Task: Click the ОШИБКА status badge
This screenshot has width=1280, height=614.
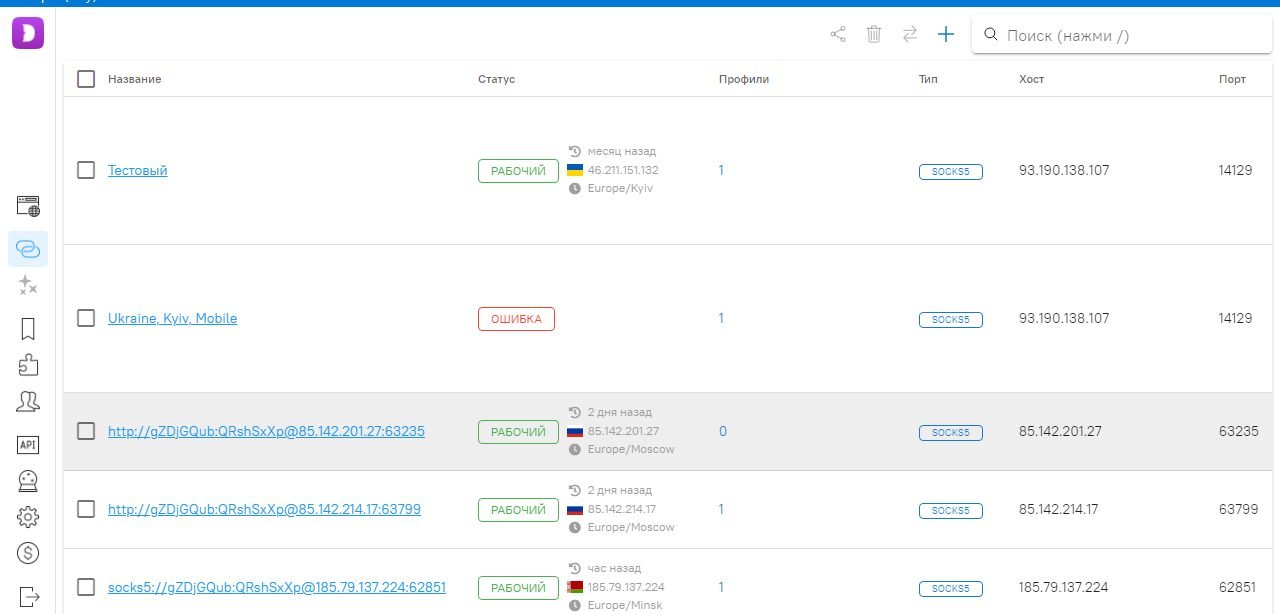Action: pos(516,319)
